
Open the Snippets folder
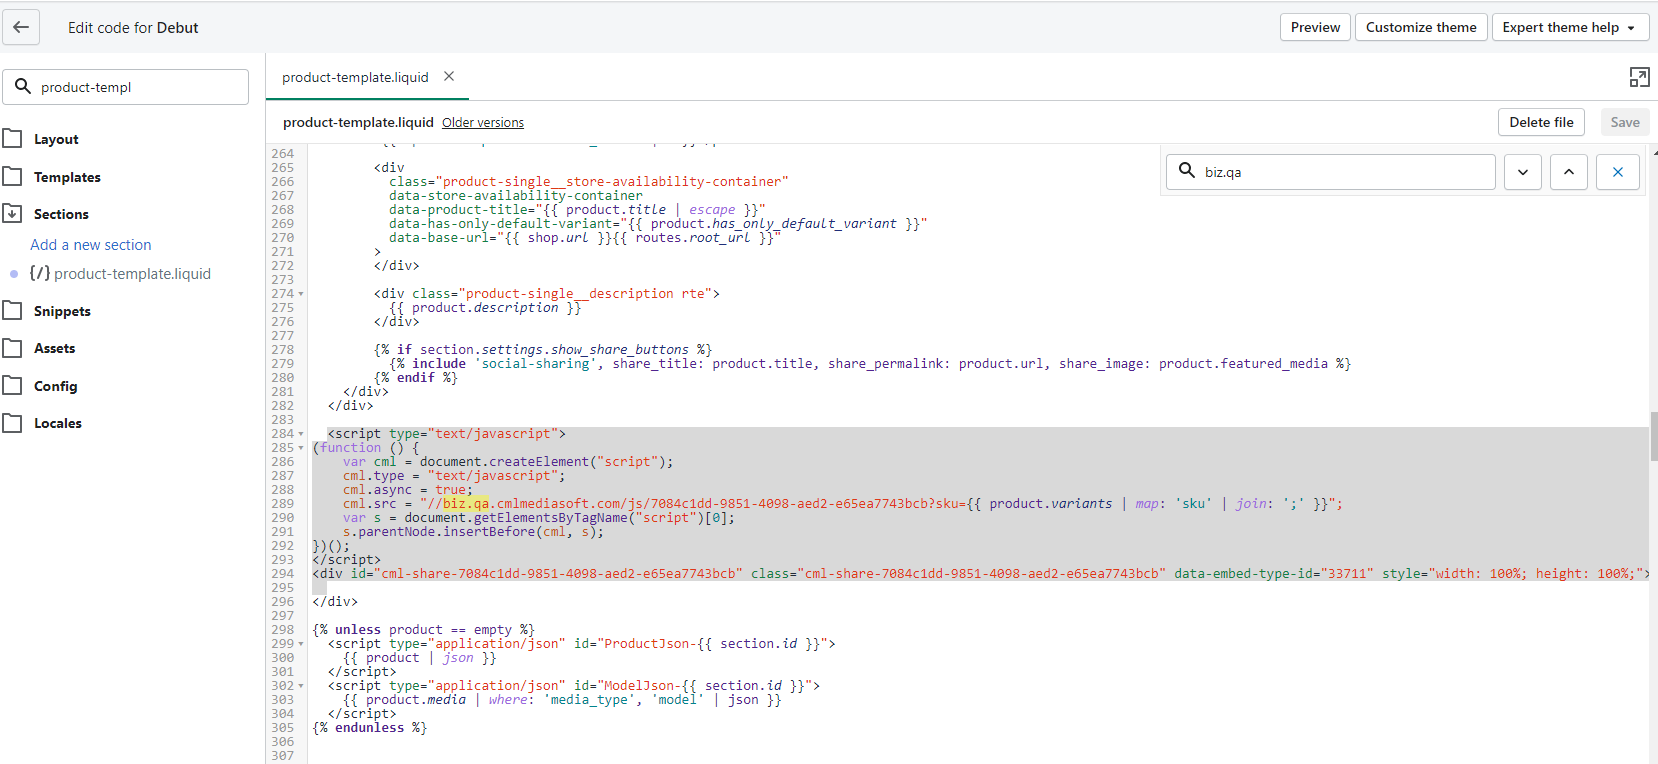click(x=62, y=311)
